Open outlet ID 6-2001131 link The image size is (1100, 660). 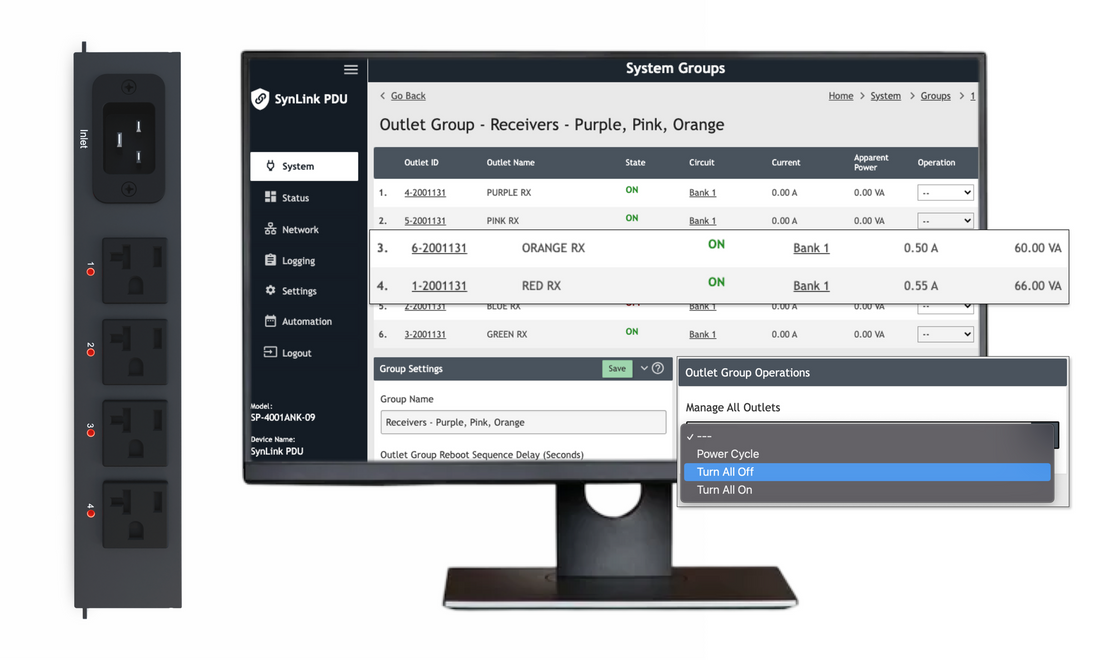439,248
